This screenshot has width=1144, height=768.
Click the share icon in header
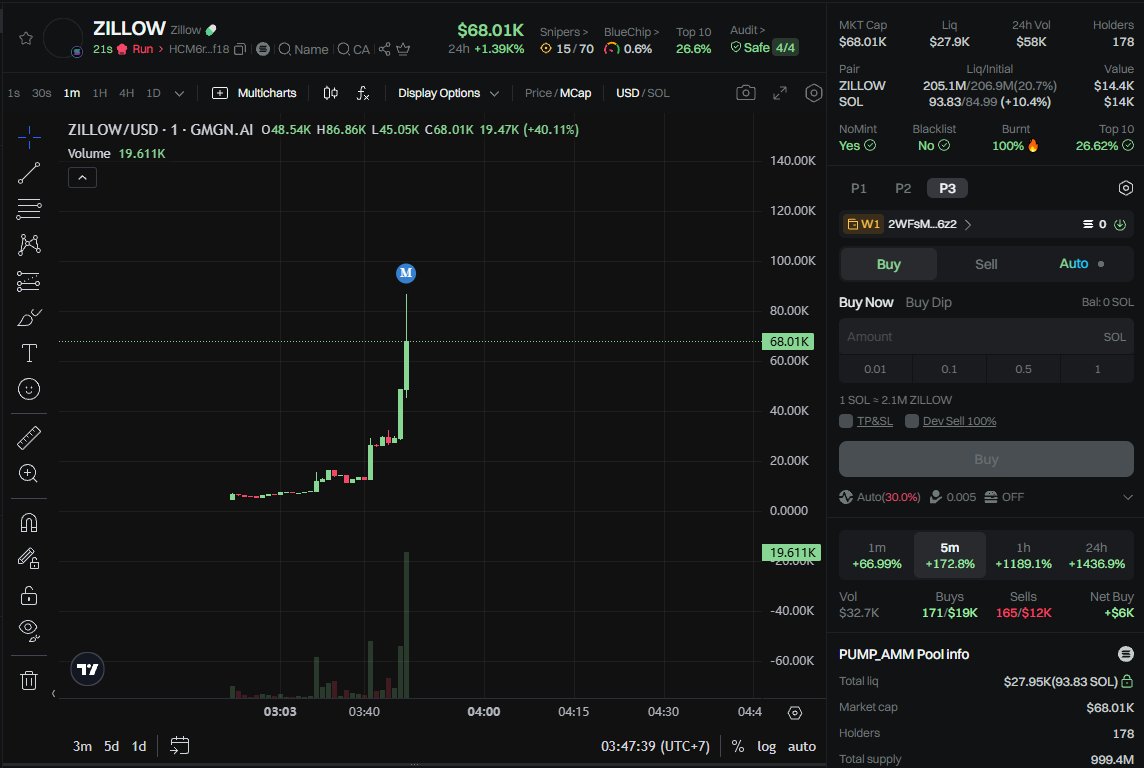tap(384, 49)
